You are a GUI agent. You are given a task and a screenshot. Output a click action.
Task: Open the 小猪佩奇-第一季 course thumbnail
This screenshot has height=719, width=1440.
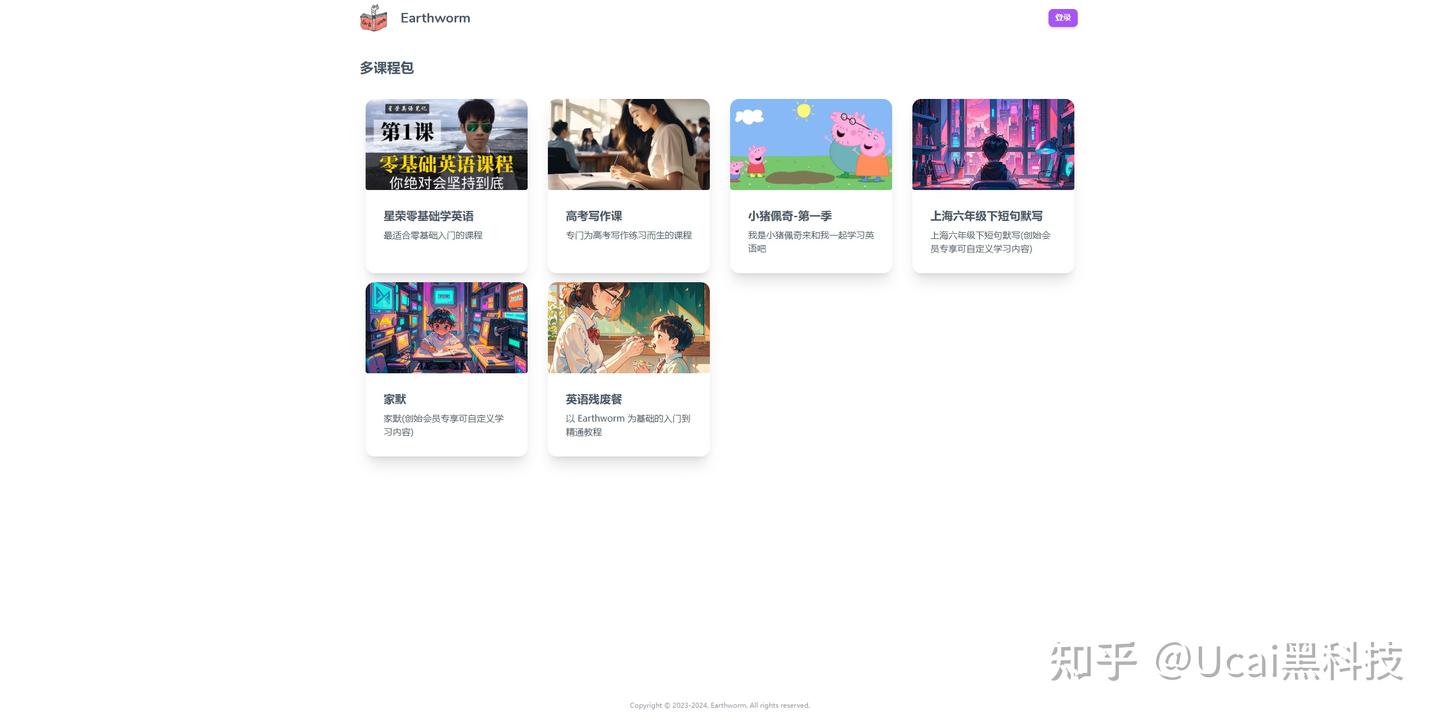coord(810,144)
